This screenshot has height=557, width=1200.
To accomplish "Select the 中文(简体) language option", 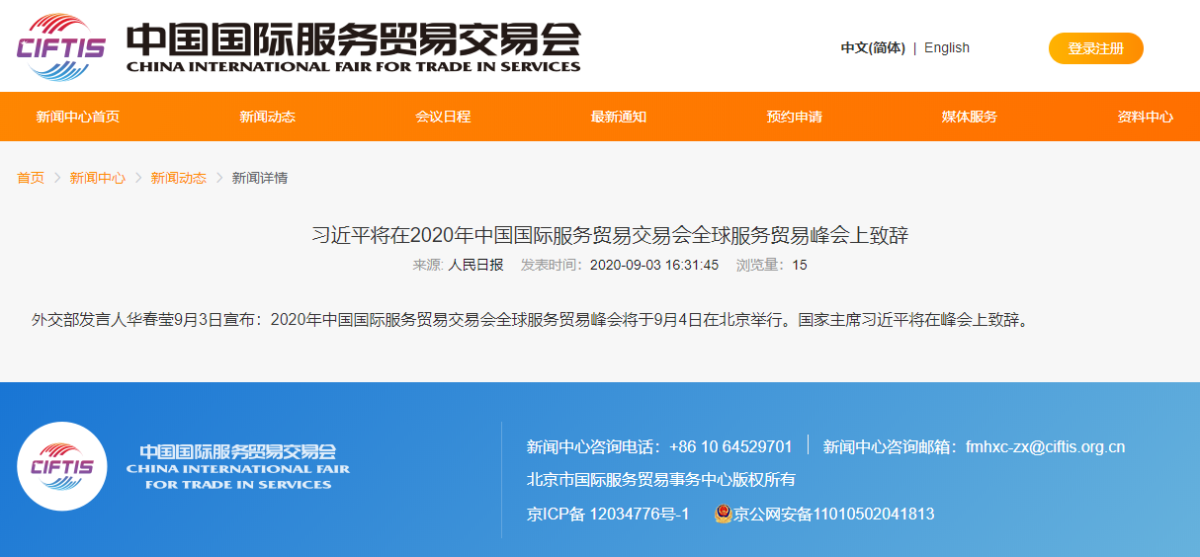I will [872, 48].
